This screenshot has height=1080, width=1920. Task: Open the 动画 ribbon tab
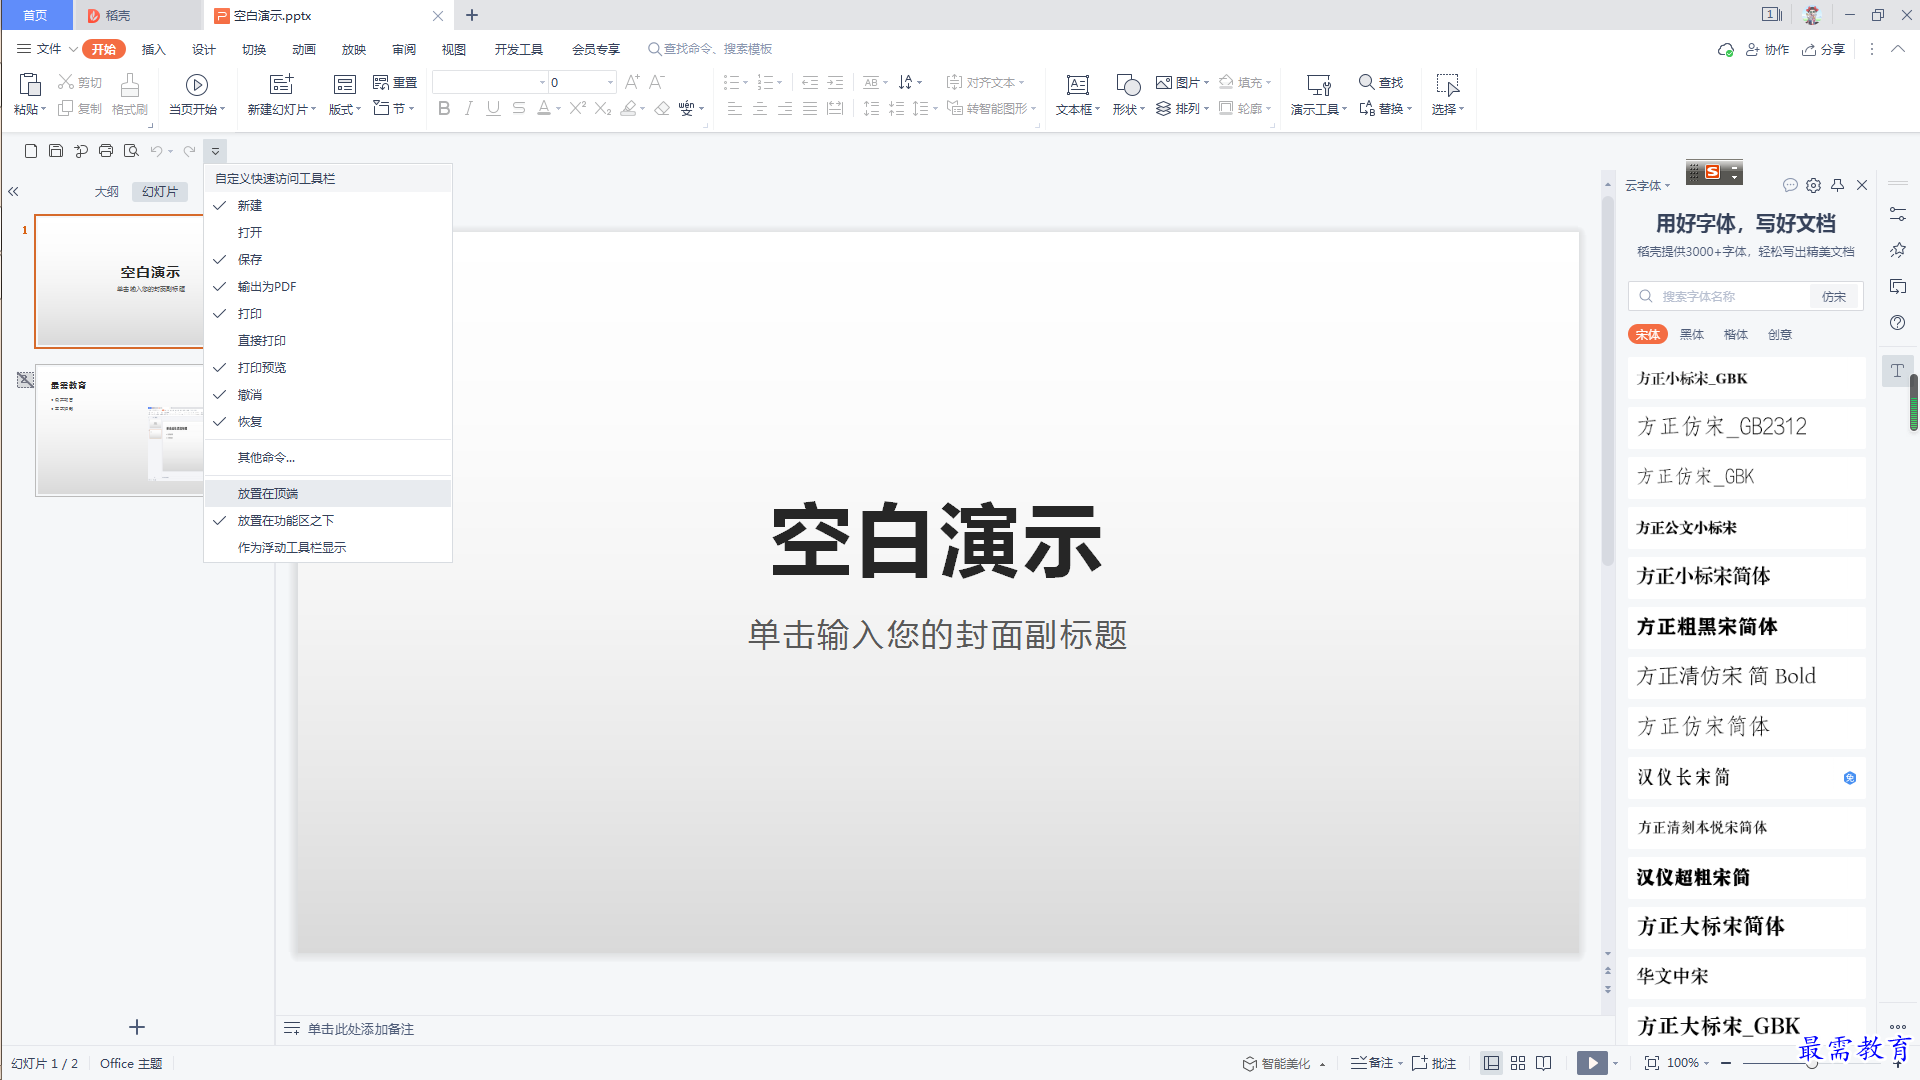303,49
